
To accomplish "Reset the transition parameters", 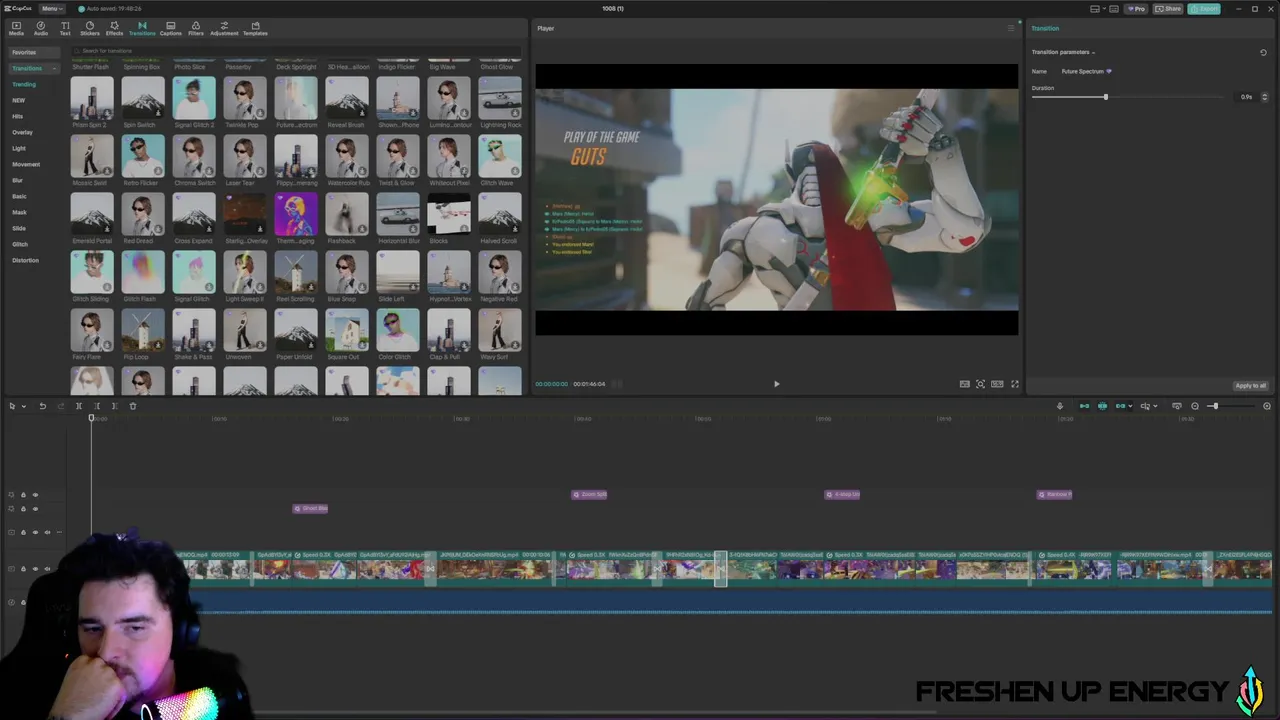I will (x=1263, y=52).
